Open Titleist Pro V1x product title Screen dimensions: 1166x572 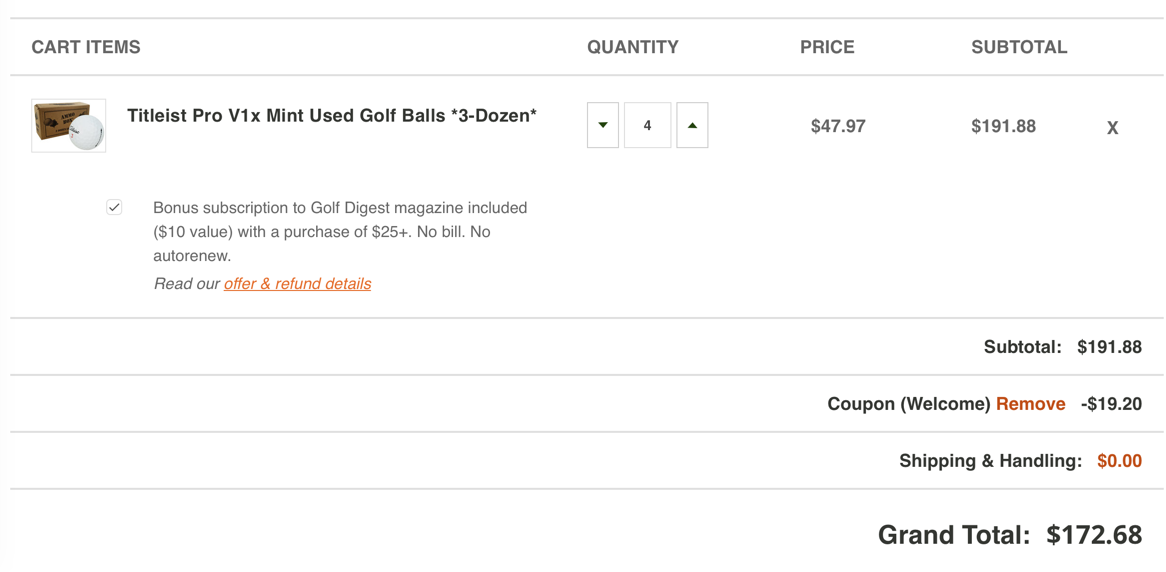click(331, 116)
